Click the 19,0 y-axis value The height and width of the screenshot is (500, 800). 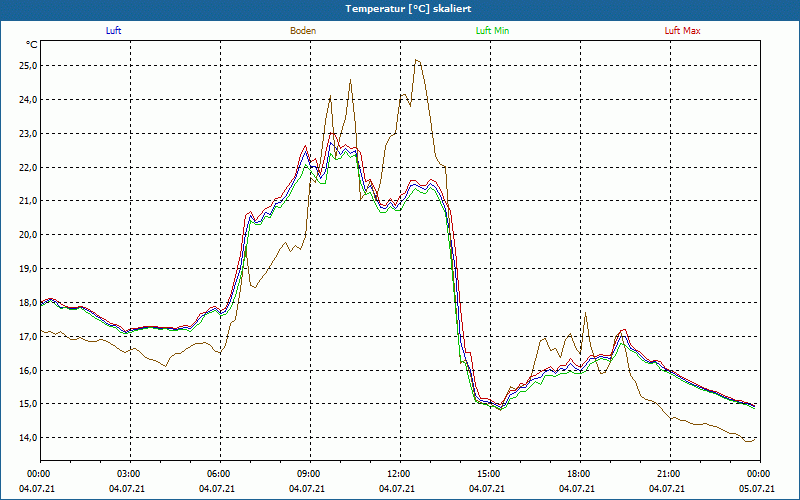[x=28, y=268]
